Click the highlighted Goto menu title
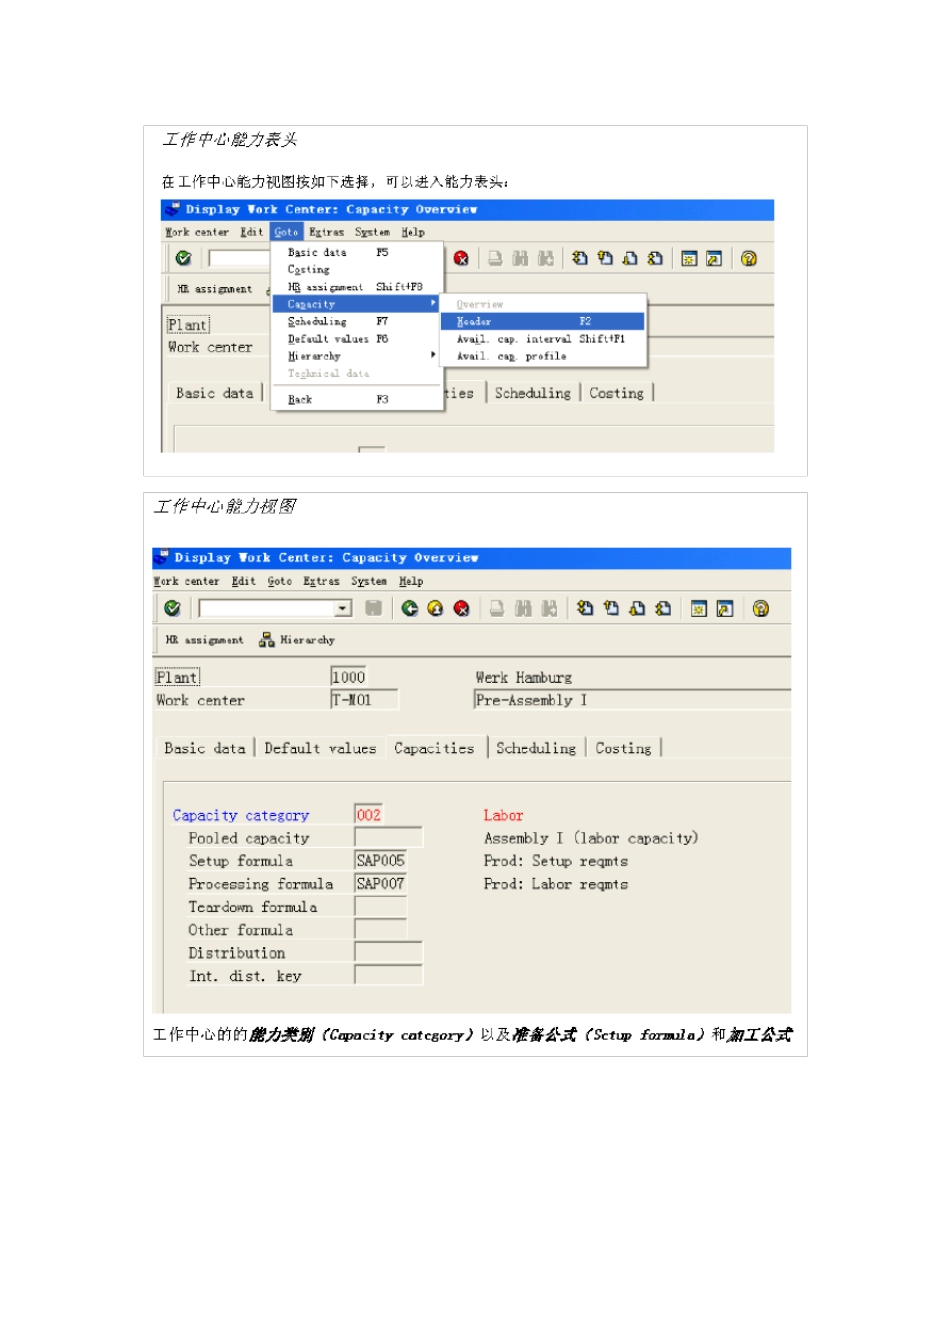 click(x=286, y=232)
